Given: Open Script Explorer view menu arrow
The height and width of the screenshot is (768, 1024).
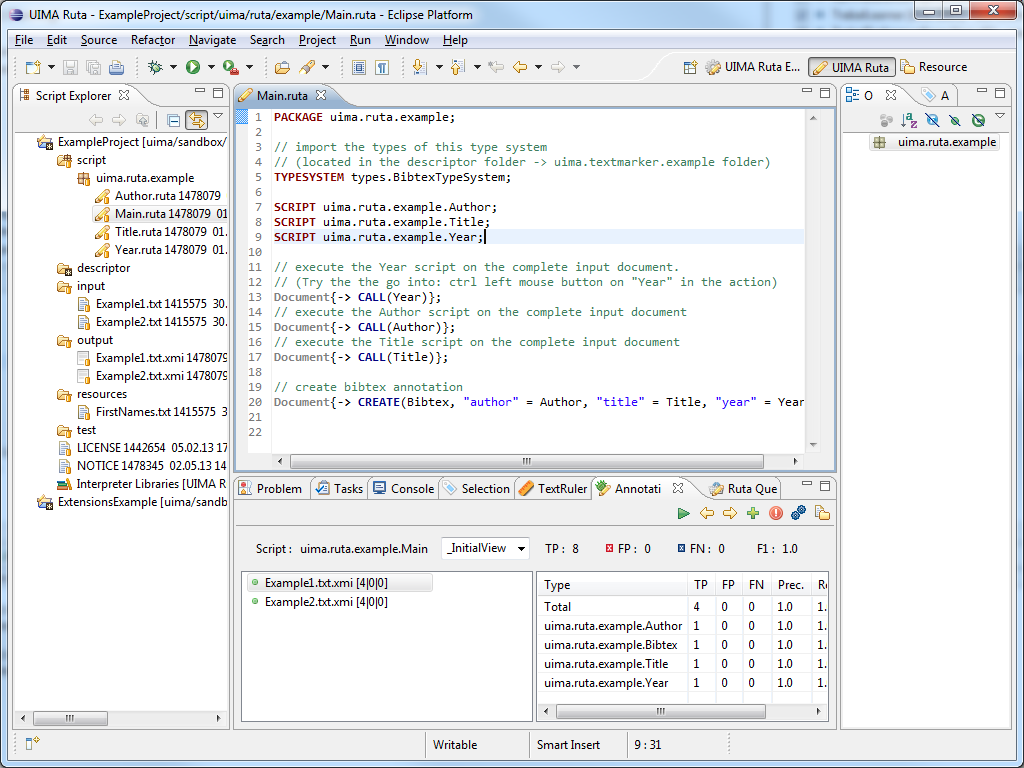Looking at the screenshot, I should [x=217, y=117].
